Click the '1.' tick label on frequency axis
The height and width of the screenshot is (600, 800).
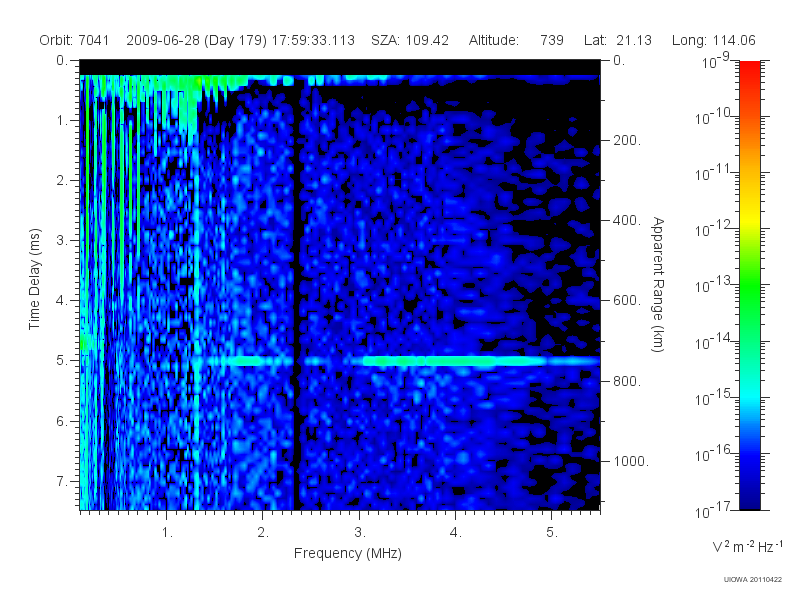tap(167, 533)
